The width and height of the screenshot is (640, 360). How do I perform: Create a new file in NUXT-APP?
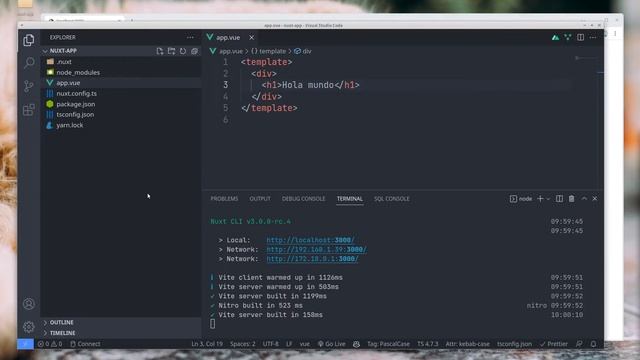pyautogui.click(x=160, y=51)
